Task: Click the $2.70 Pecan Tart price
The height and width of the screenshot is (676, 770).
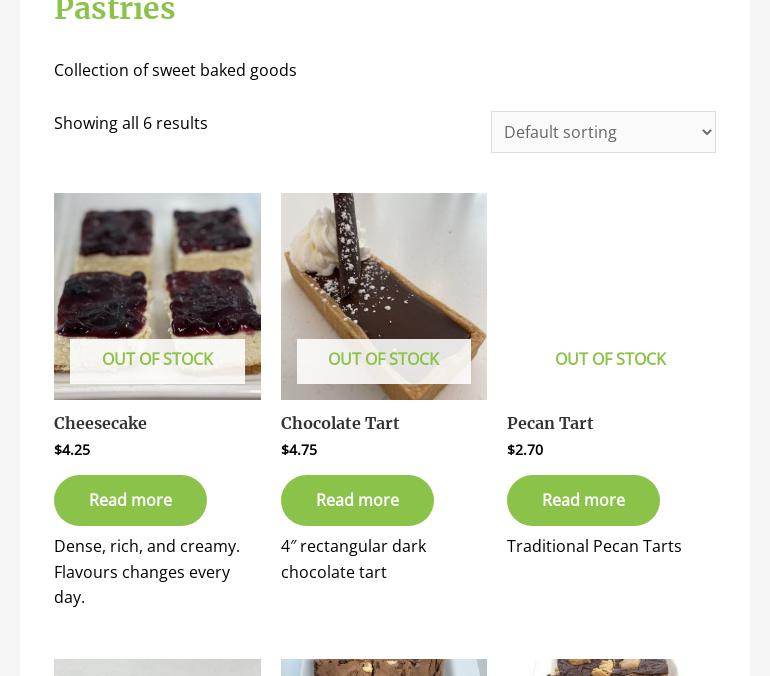Action: coord(525,450)
